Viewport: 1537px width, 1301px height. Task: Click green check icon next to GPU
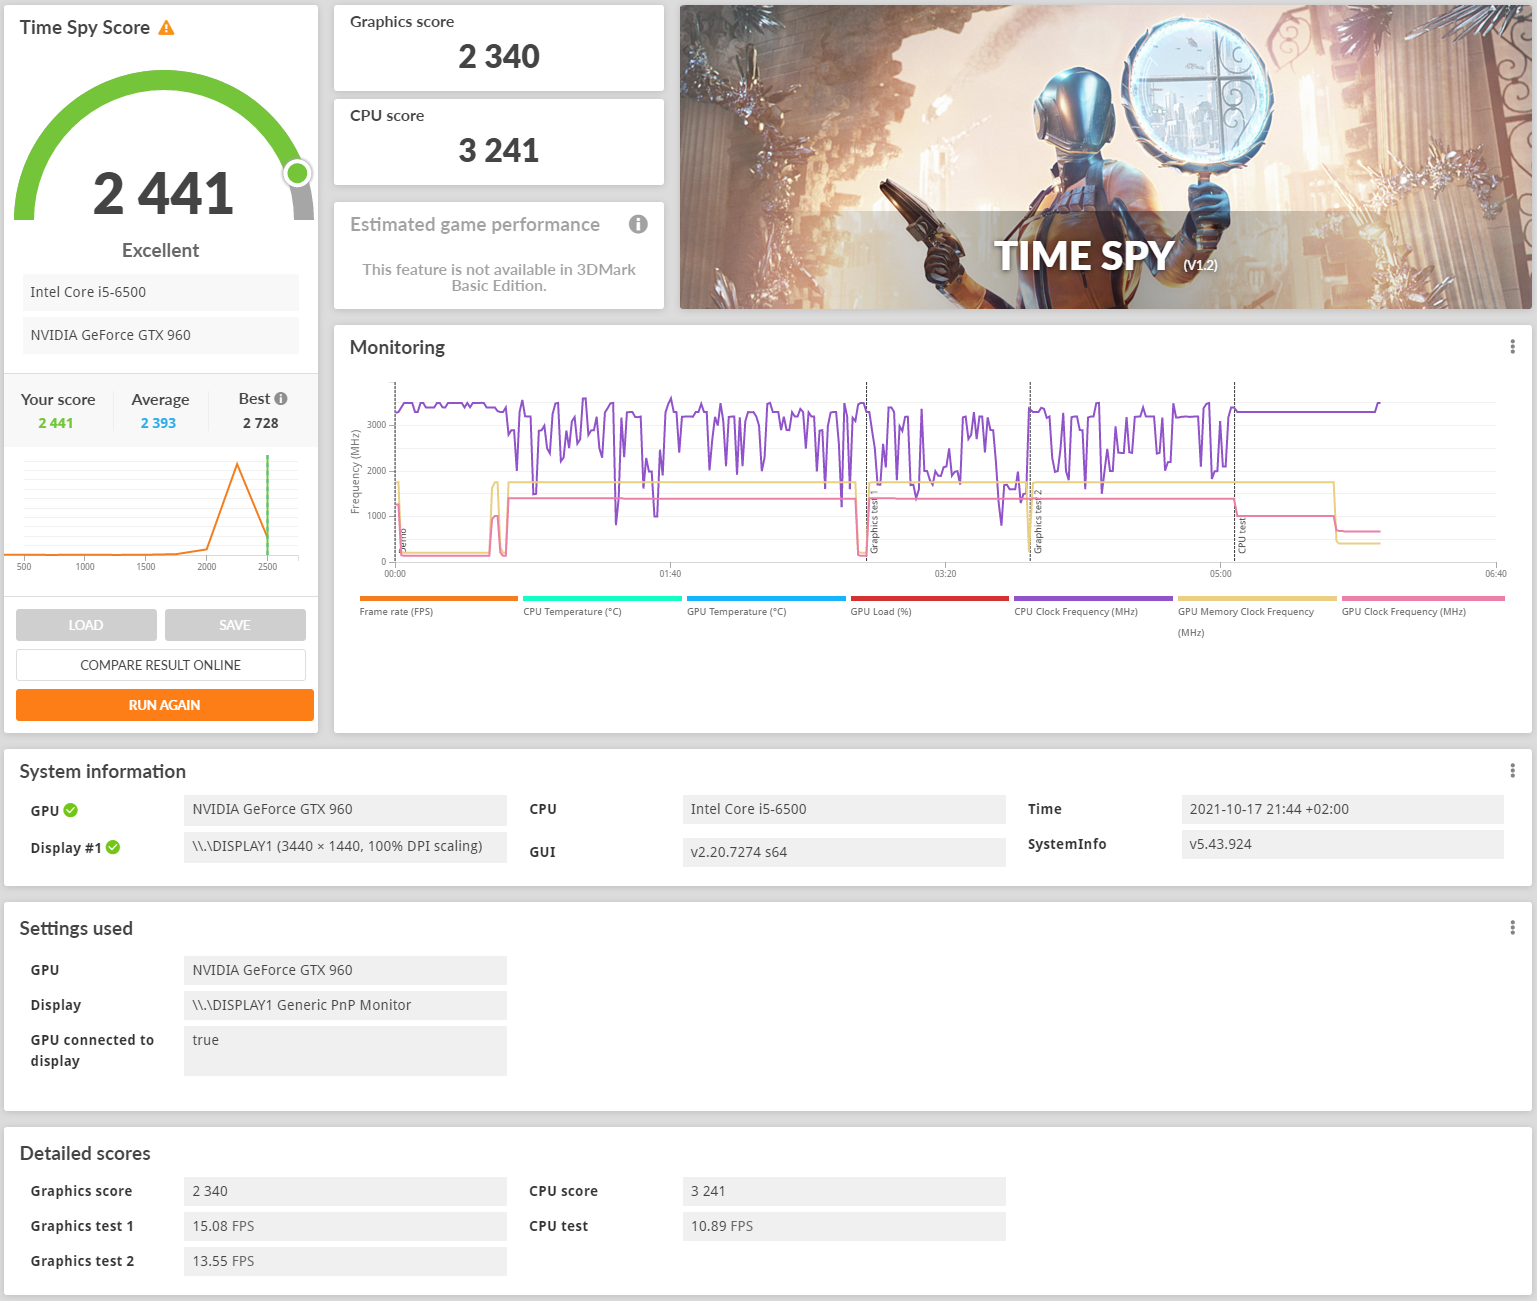71,810
